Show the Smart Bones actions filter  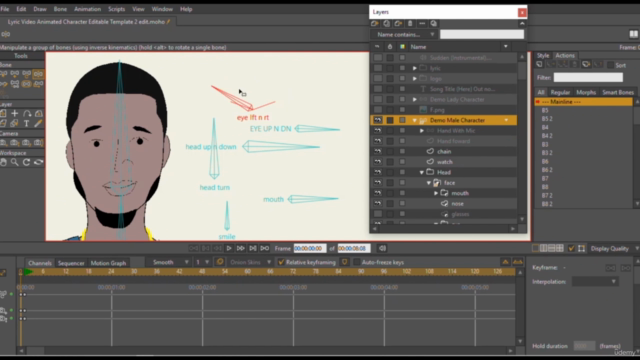pos(618,92)
